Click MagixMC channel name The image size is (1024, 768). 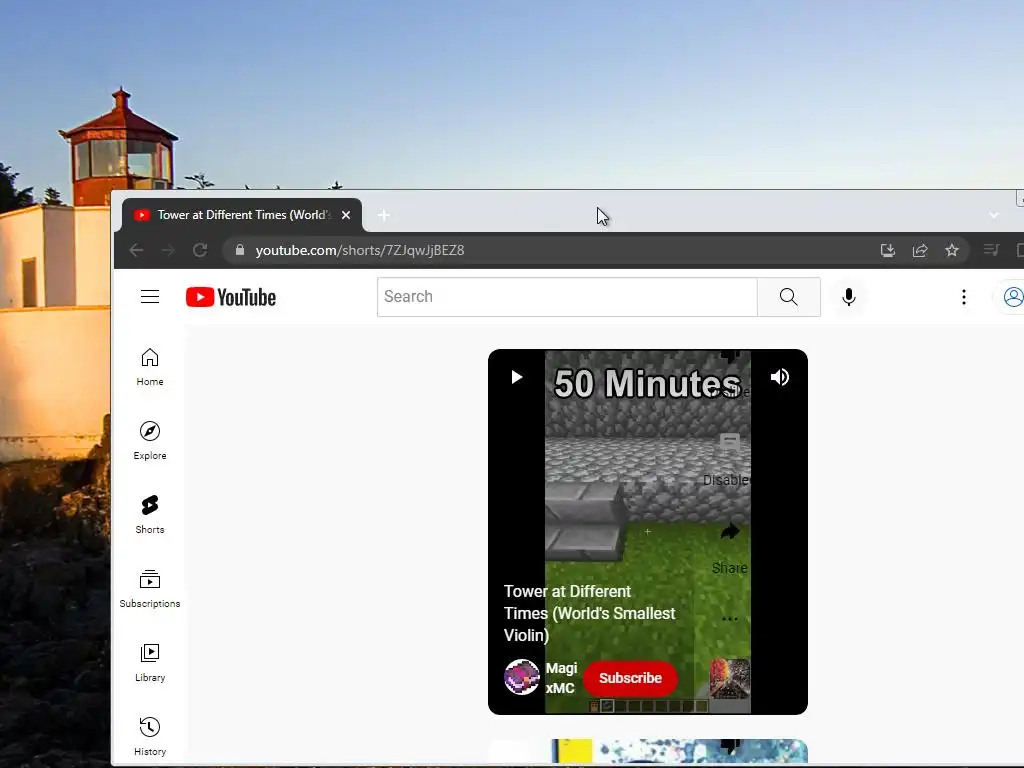pos(561,678)
